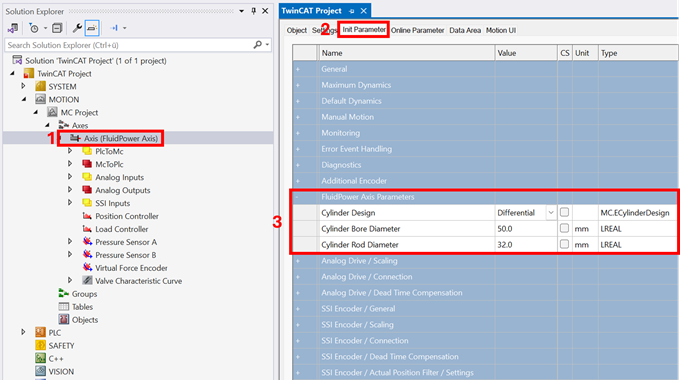Click the Objects node icon
The width and height of the screenshot is (680, 380).
[x=64, y=320]
